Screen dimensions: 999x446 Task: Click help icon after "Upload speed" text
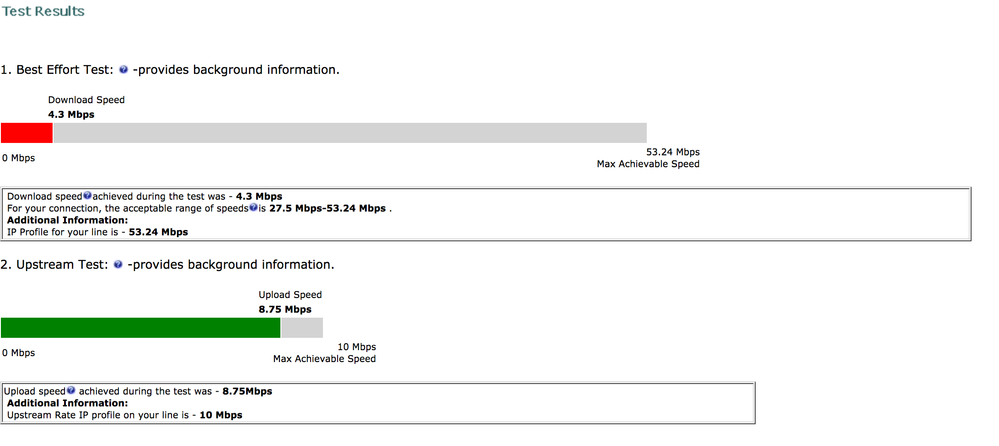(71, 391)
